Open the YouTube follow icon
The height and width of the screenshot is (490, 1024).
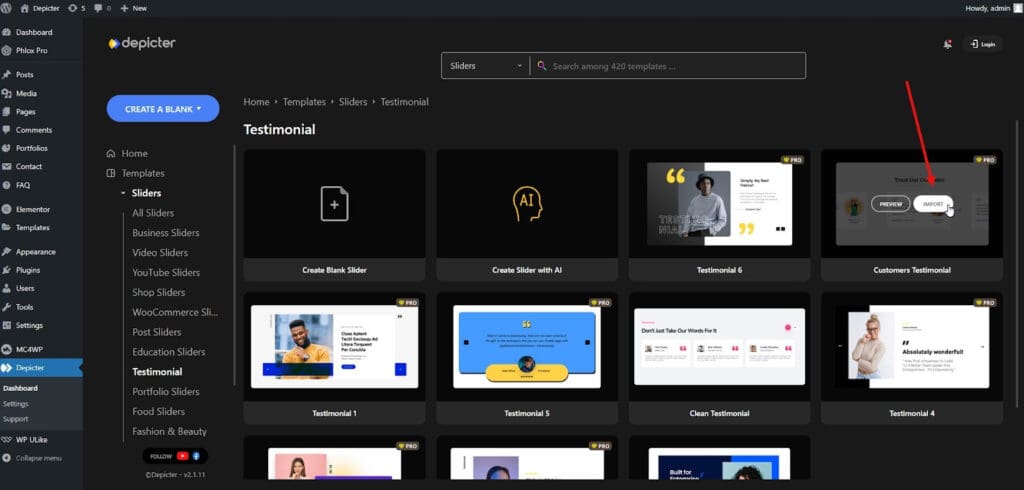click(x=182, y=456)
